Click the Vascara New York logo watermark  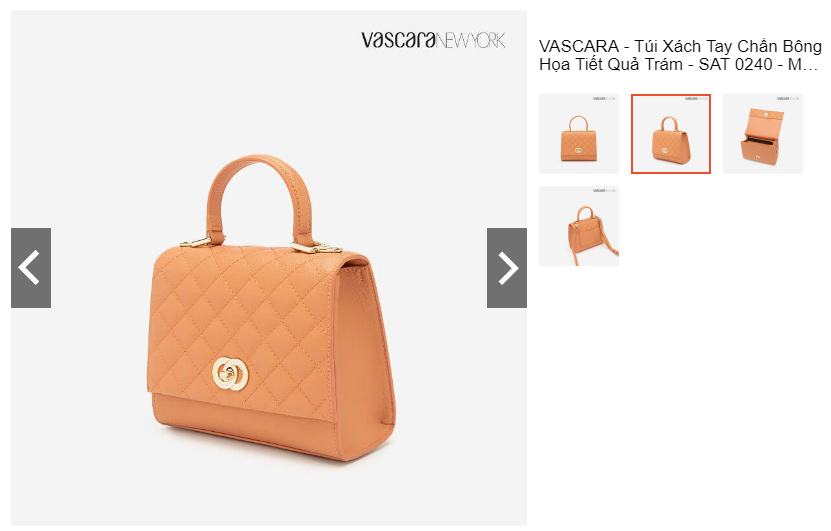point(433,40)
